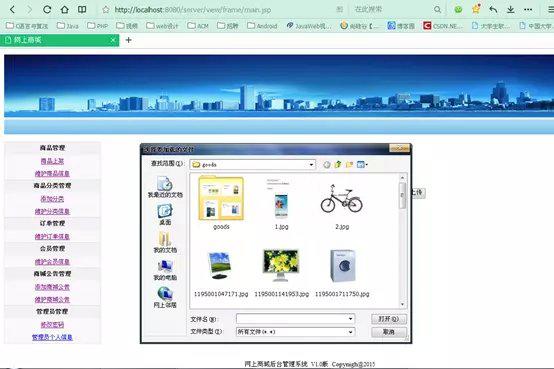Image resolution: width=554 pixels, height=369 pixels.
Task: Open the reading mode book icon
Action: point(82,10)
